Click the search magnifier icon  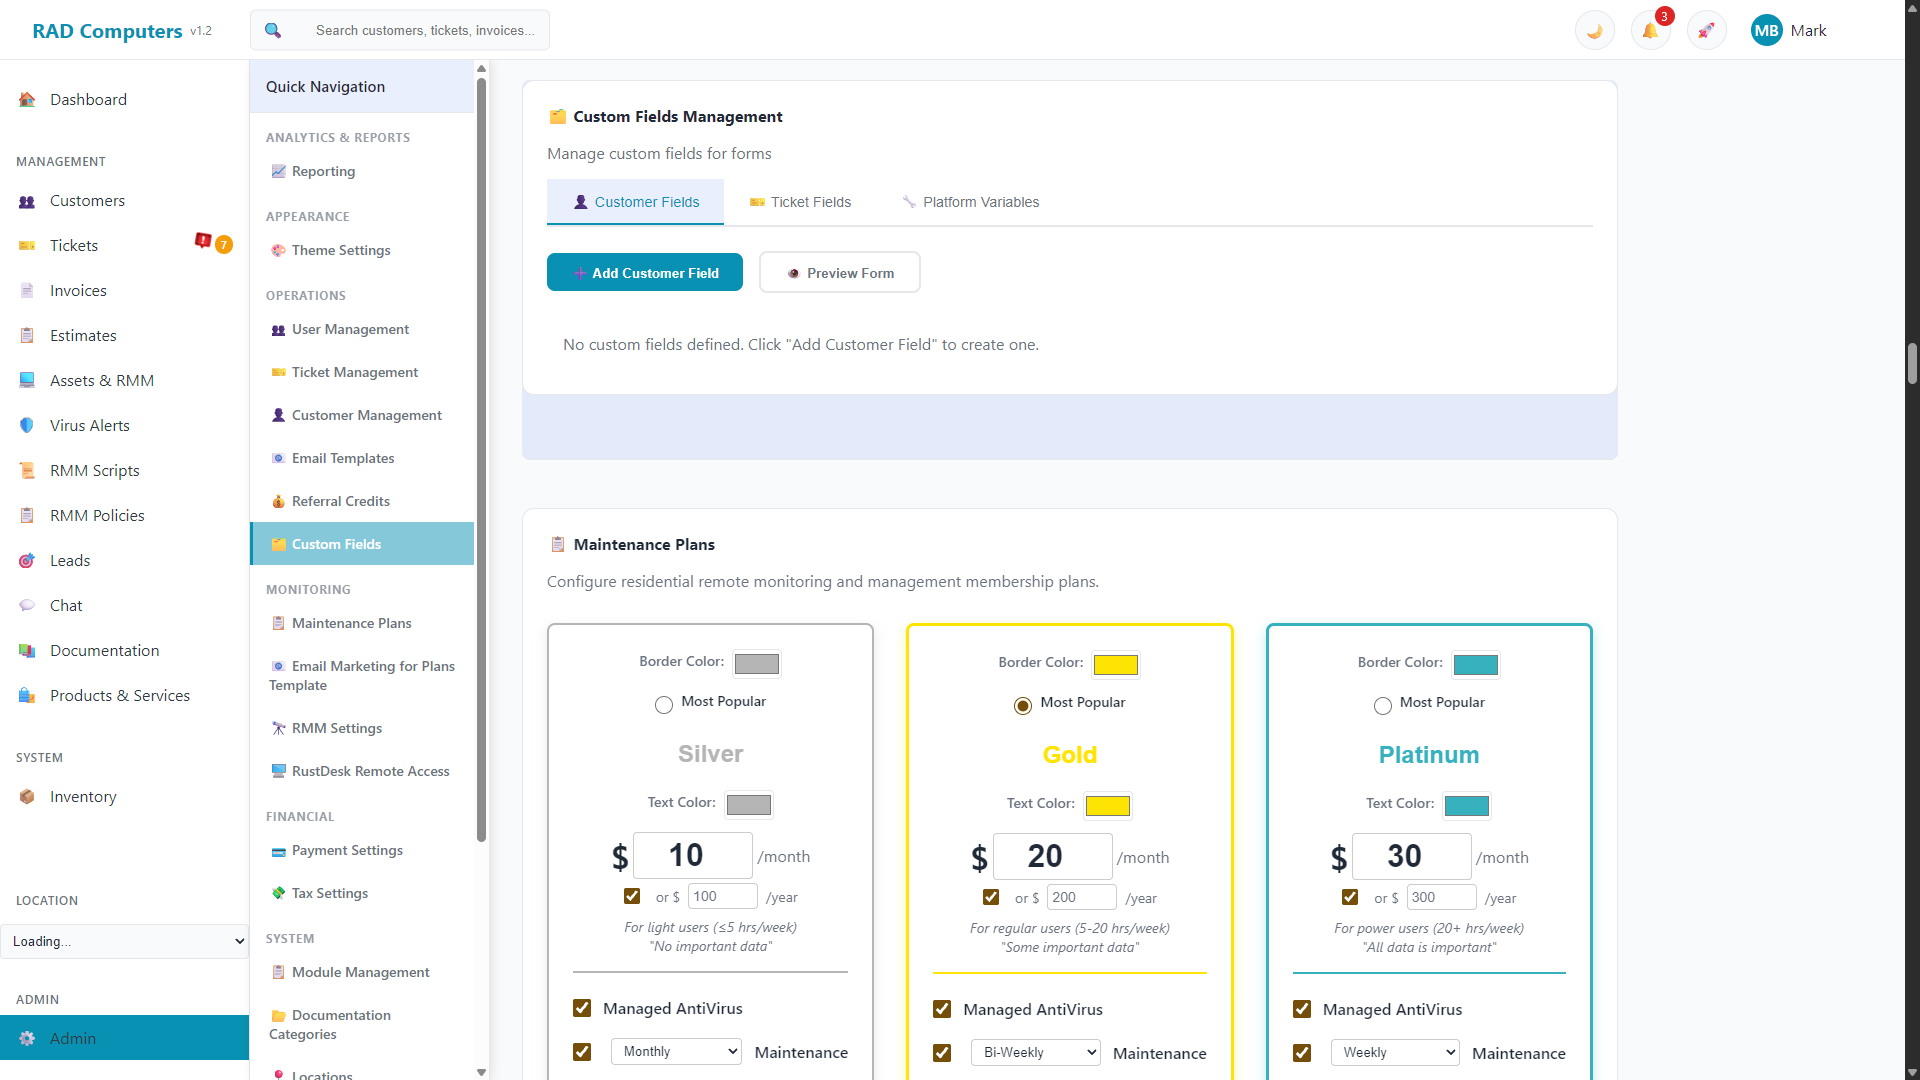tap(272, 30)
